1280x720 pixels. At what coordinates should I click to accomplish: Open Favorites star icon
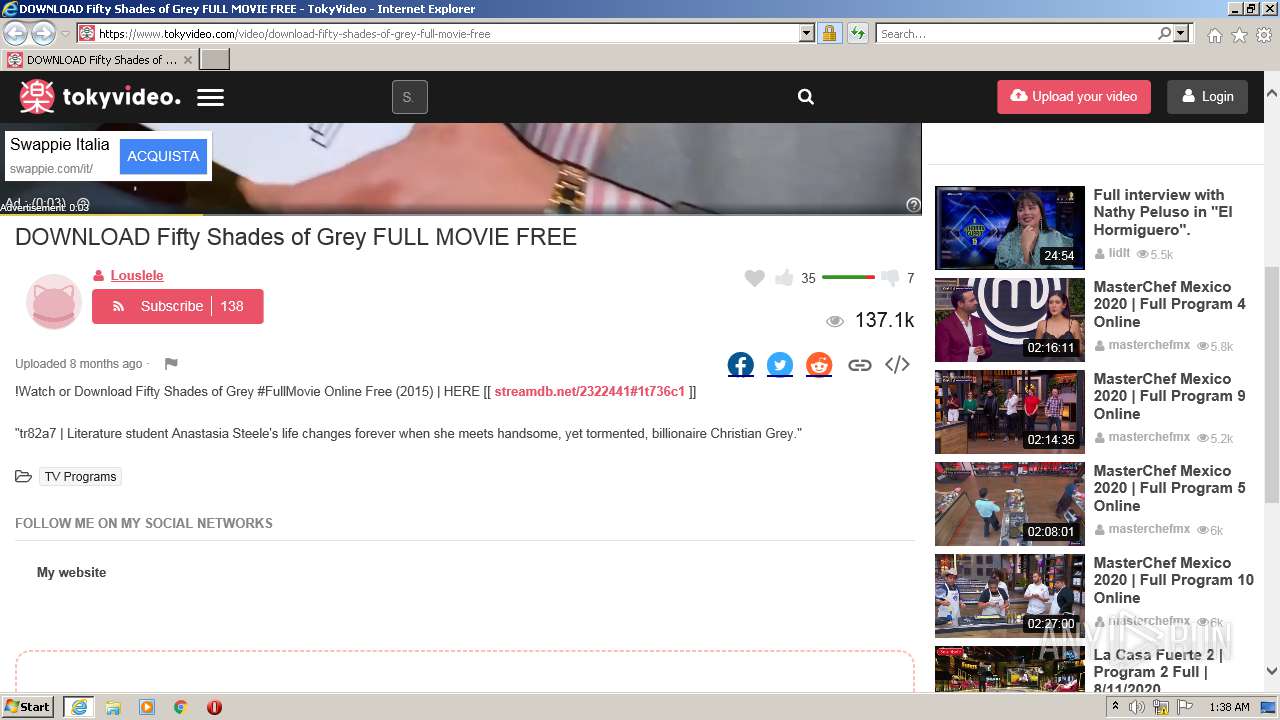click(1239, 35)
